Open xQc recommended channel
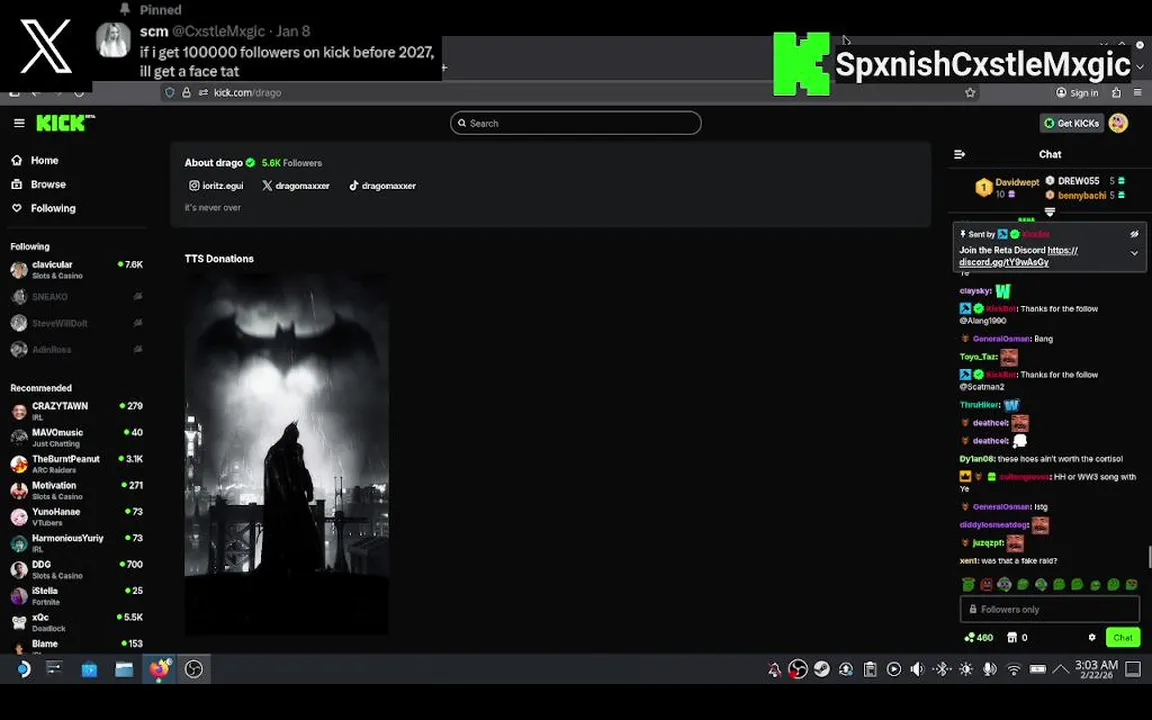 pos(76,622)
